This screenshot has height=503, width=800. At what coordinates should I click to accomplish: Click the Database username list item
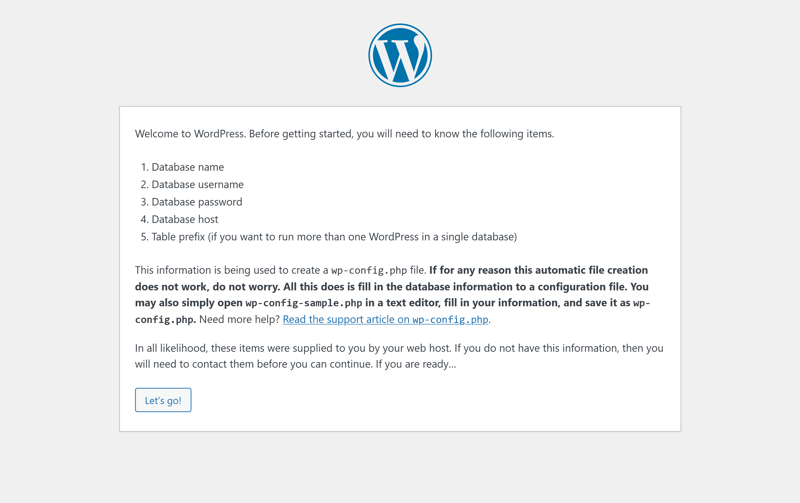click(197, 184)
